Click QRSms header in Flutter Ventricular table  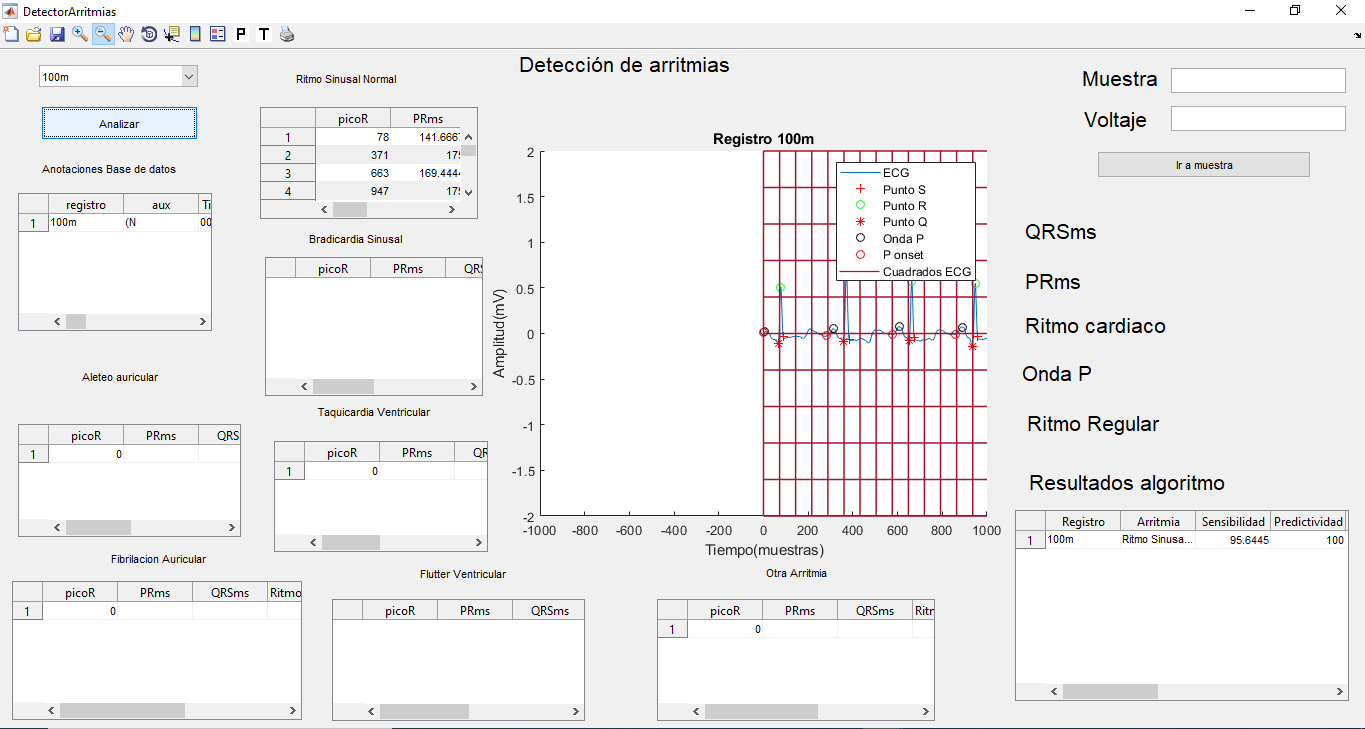coord(549,610)
